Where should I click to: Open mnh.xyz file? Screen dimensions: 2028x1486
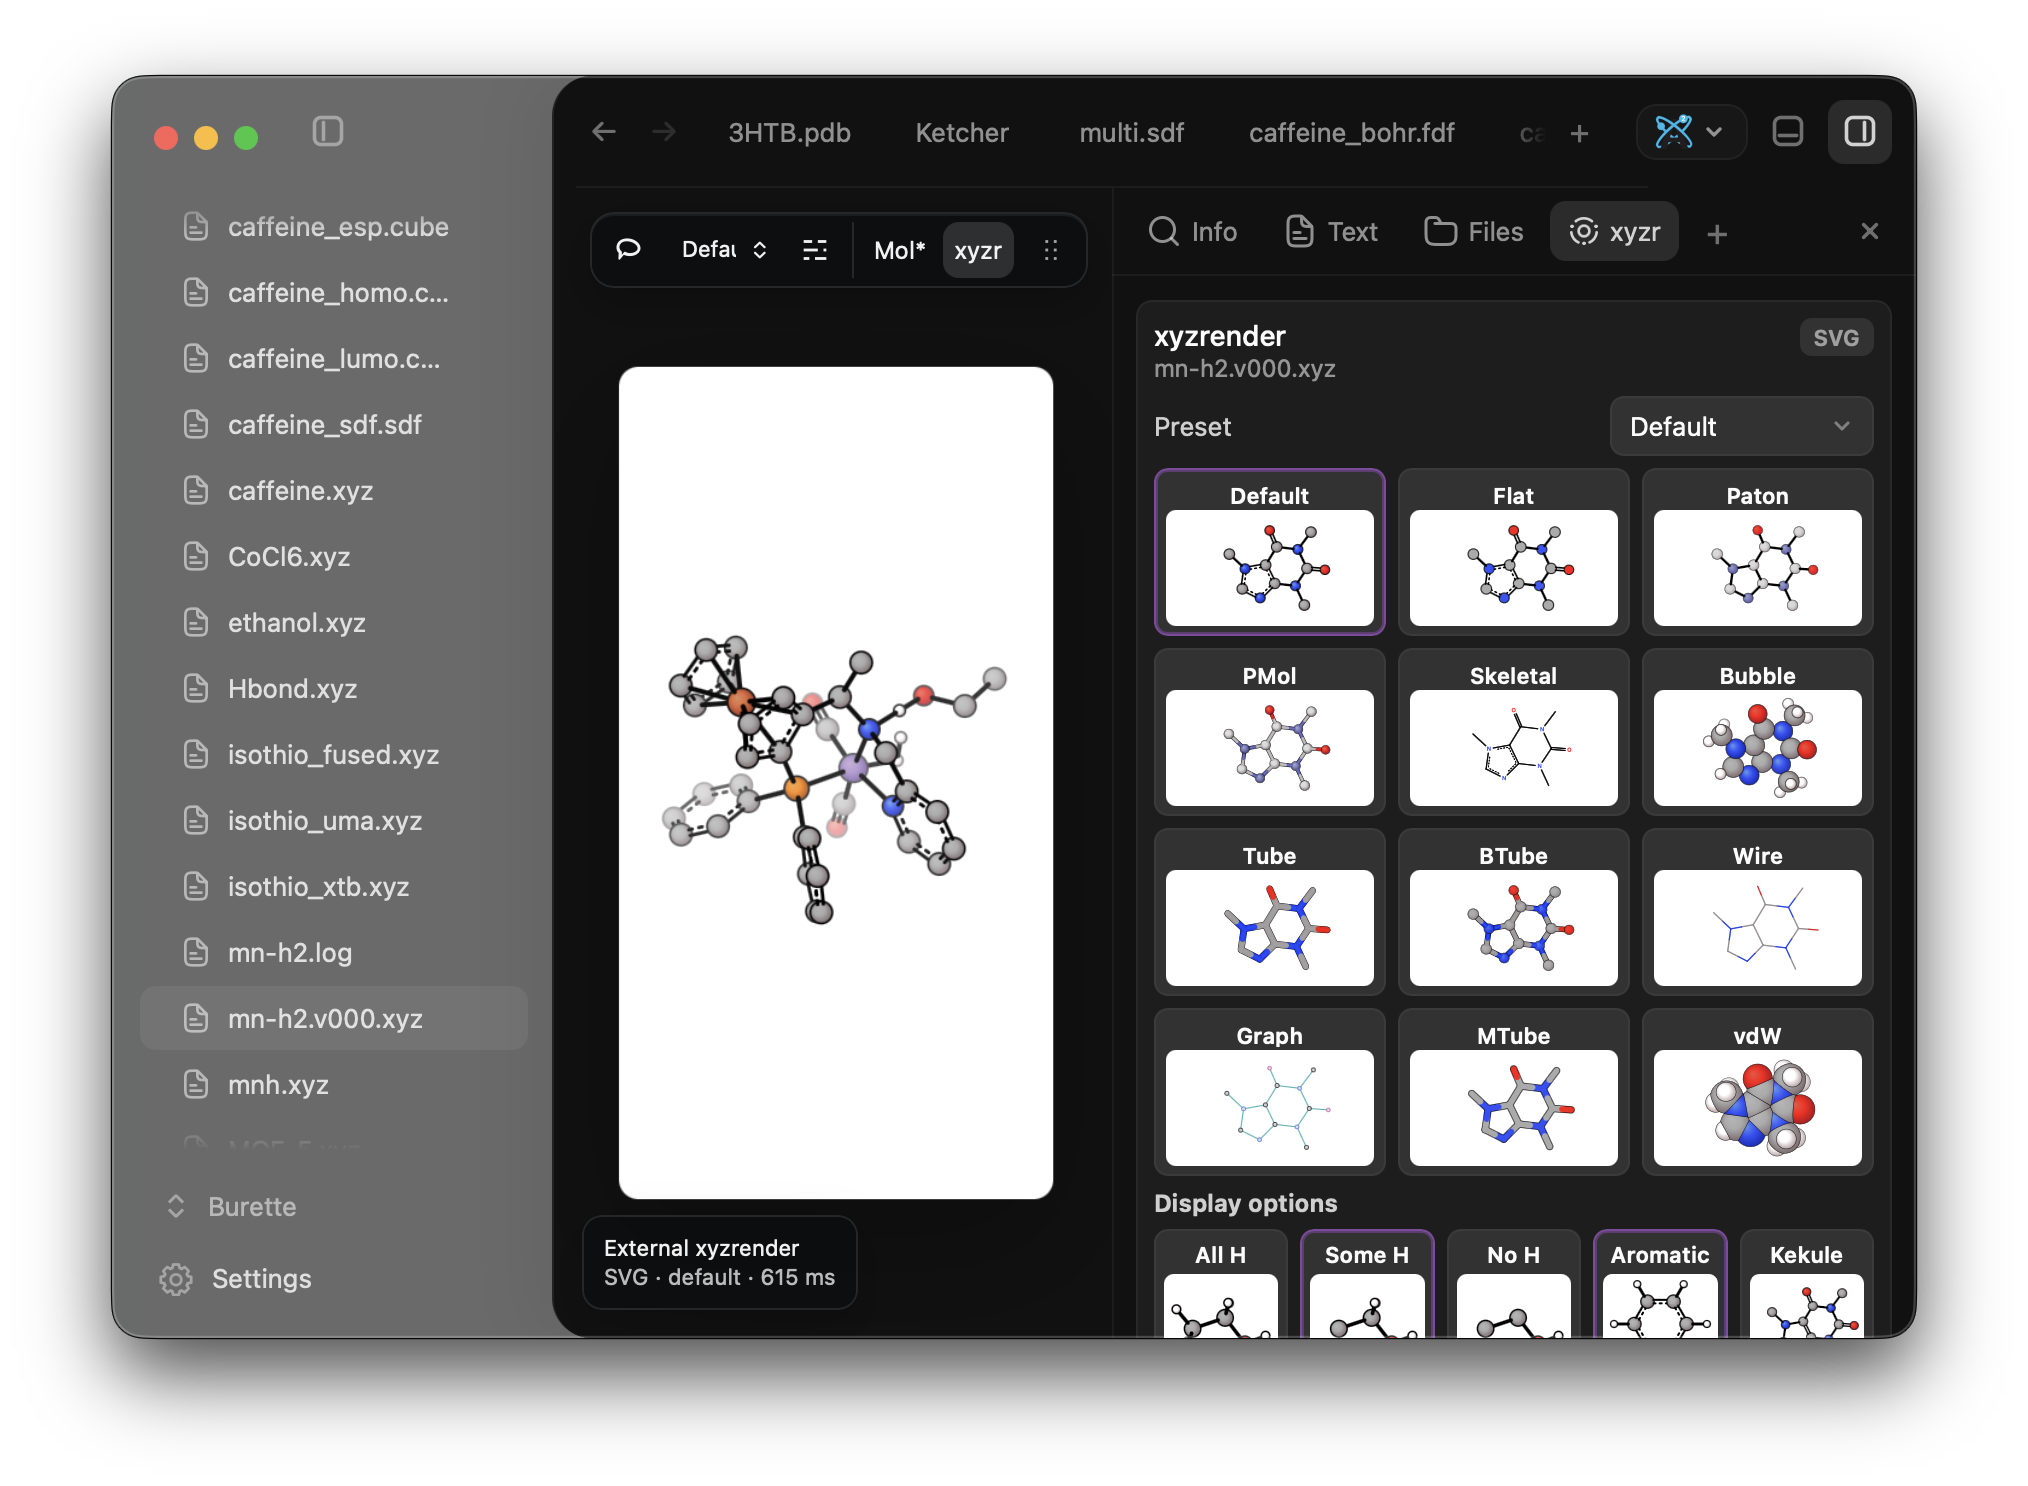pos(333,1085)
